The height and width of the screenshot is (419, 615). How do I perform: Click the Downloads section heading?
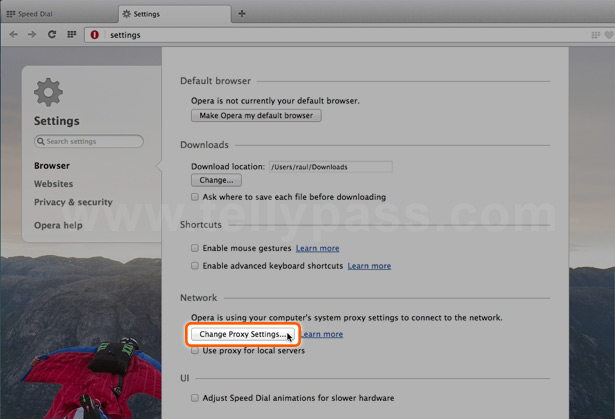(204, 145)
